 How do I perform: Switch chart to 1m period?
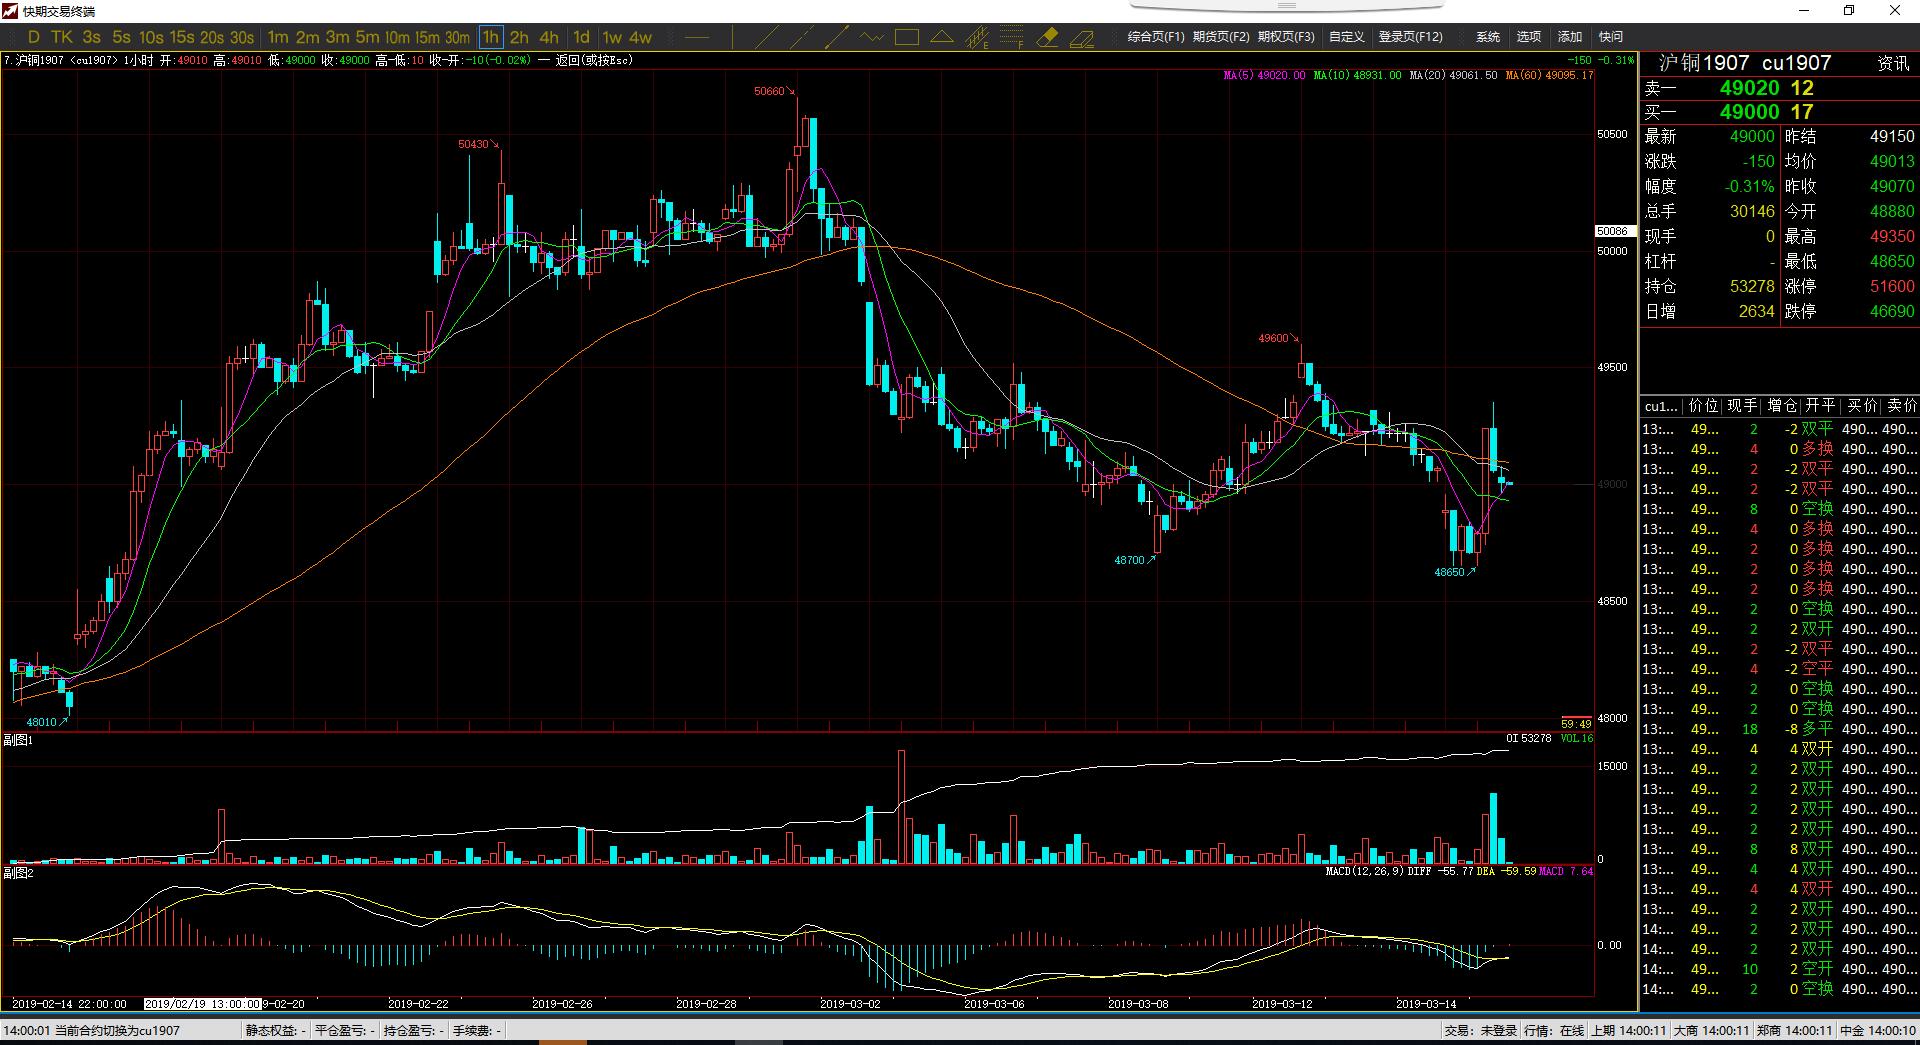pos(278,37)
